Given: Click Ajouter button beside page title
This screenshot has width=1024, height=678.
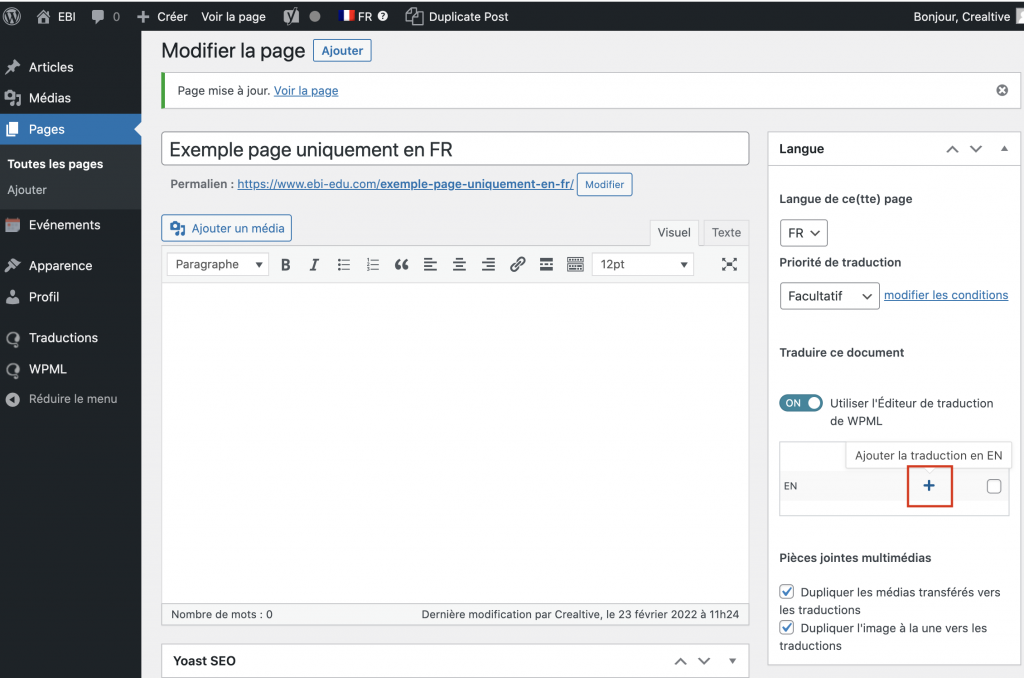Looking at the screenshot, I should point(342,51).
